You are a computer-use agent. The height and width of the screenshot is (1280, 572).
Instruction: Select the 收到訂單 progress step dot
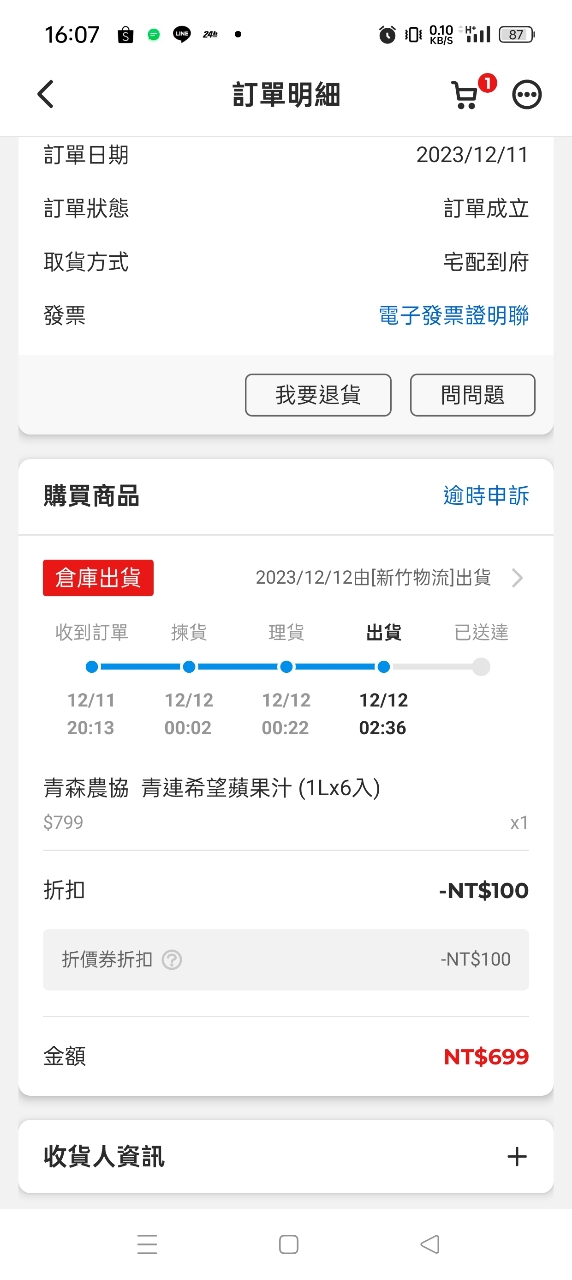pyautogui.click(x=92, y=667)
